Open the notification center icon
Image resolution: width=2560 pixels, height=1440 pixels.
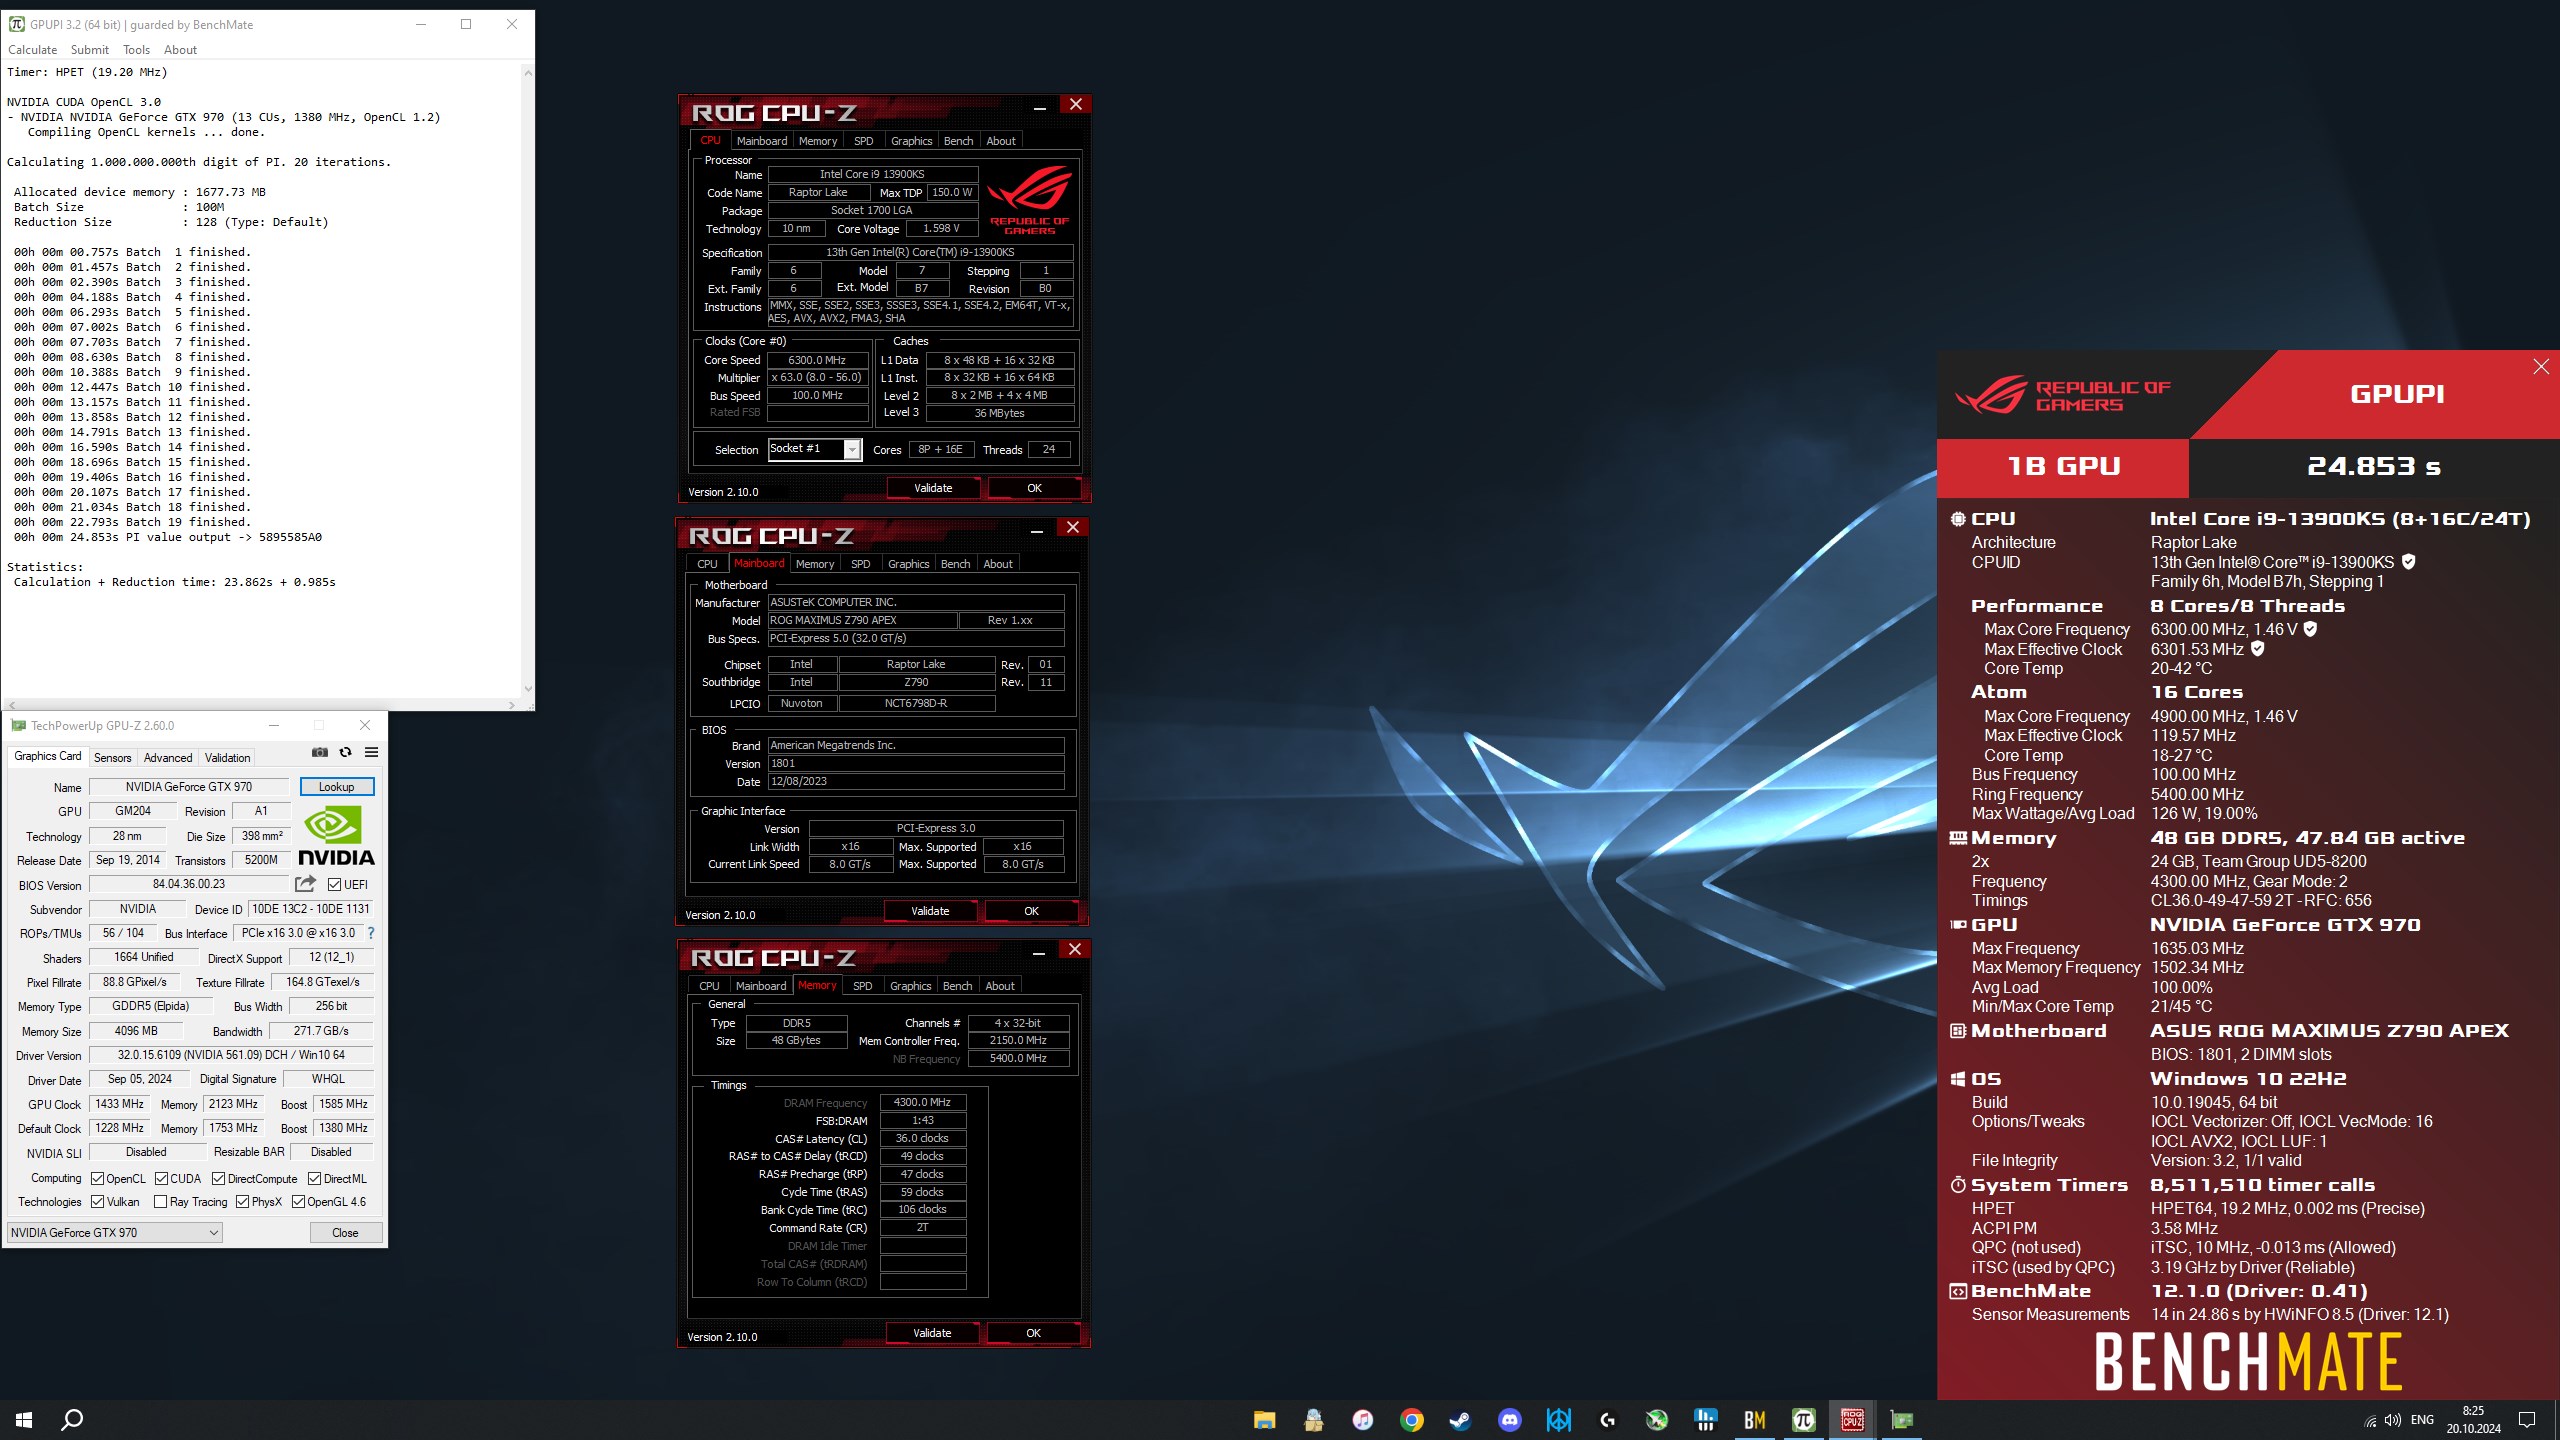click(x=2527, y=1420)
